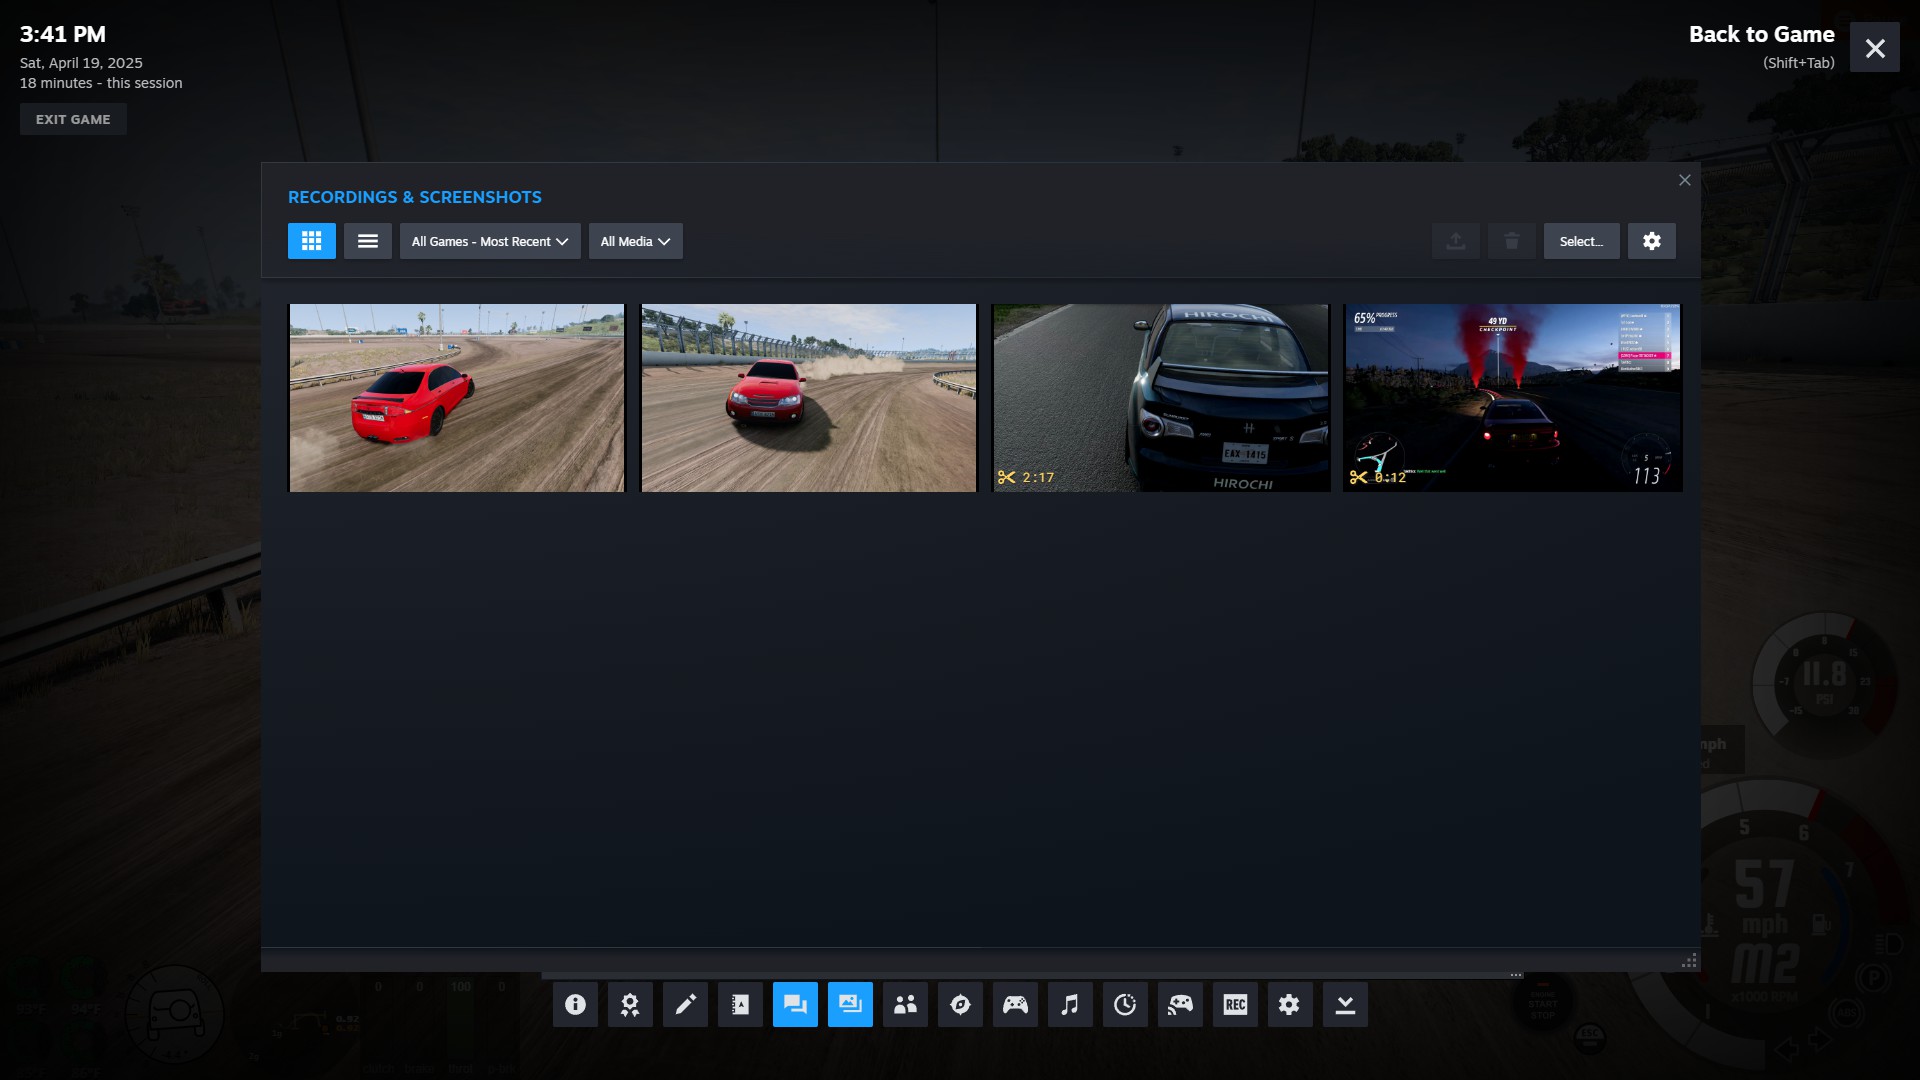The height and width of the screenshot is (1080, 1920).
Task: Open the Remote Play streaming controller icon
Action: coord(1180,1004)
